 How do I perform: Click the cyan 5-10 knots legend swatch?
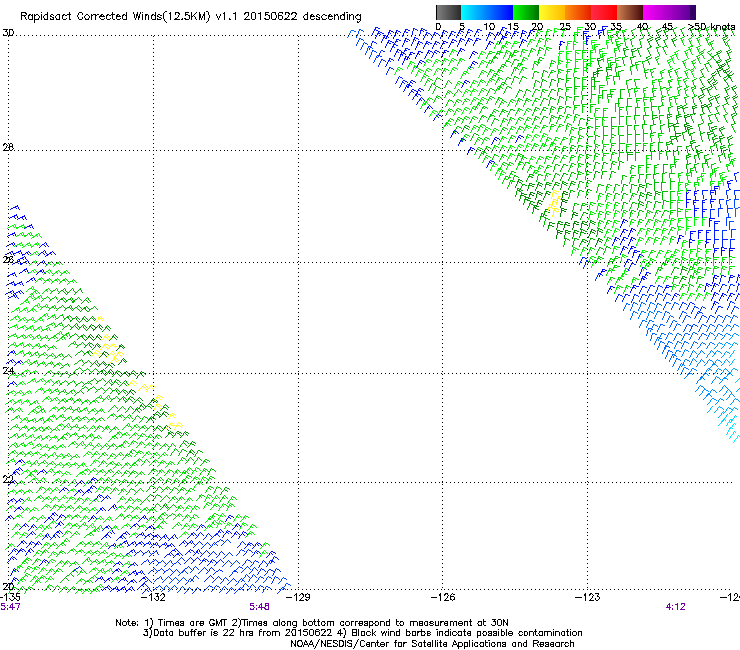pos(474,12)
